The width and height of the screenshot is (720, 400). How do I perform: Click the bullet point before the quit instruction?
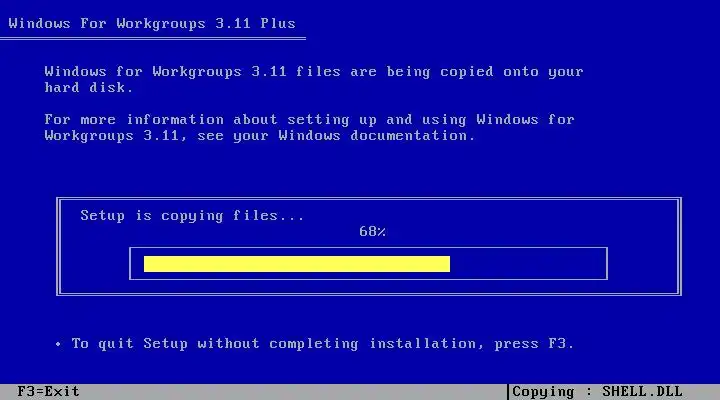[x=58, y=344]
